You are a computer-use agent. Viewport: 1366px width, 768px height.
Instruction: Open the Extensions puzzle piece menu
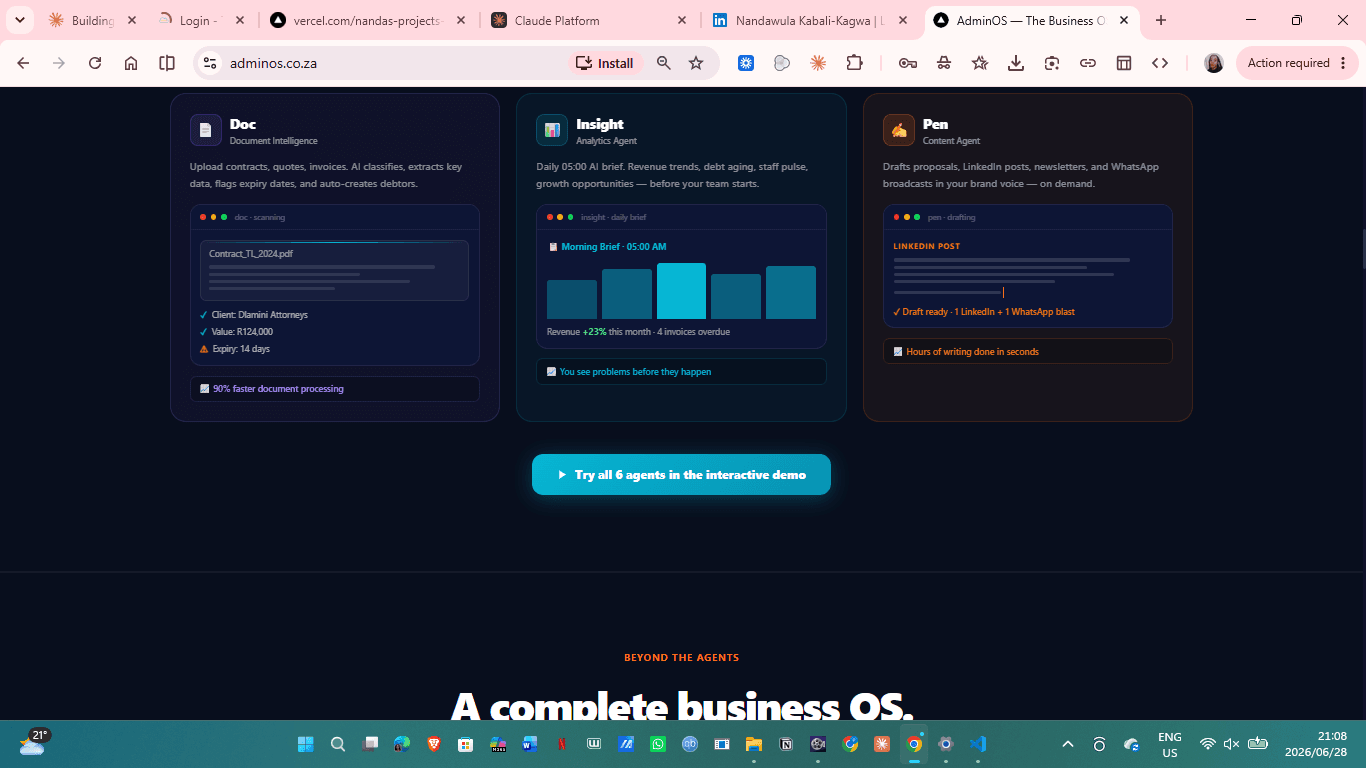854,63
